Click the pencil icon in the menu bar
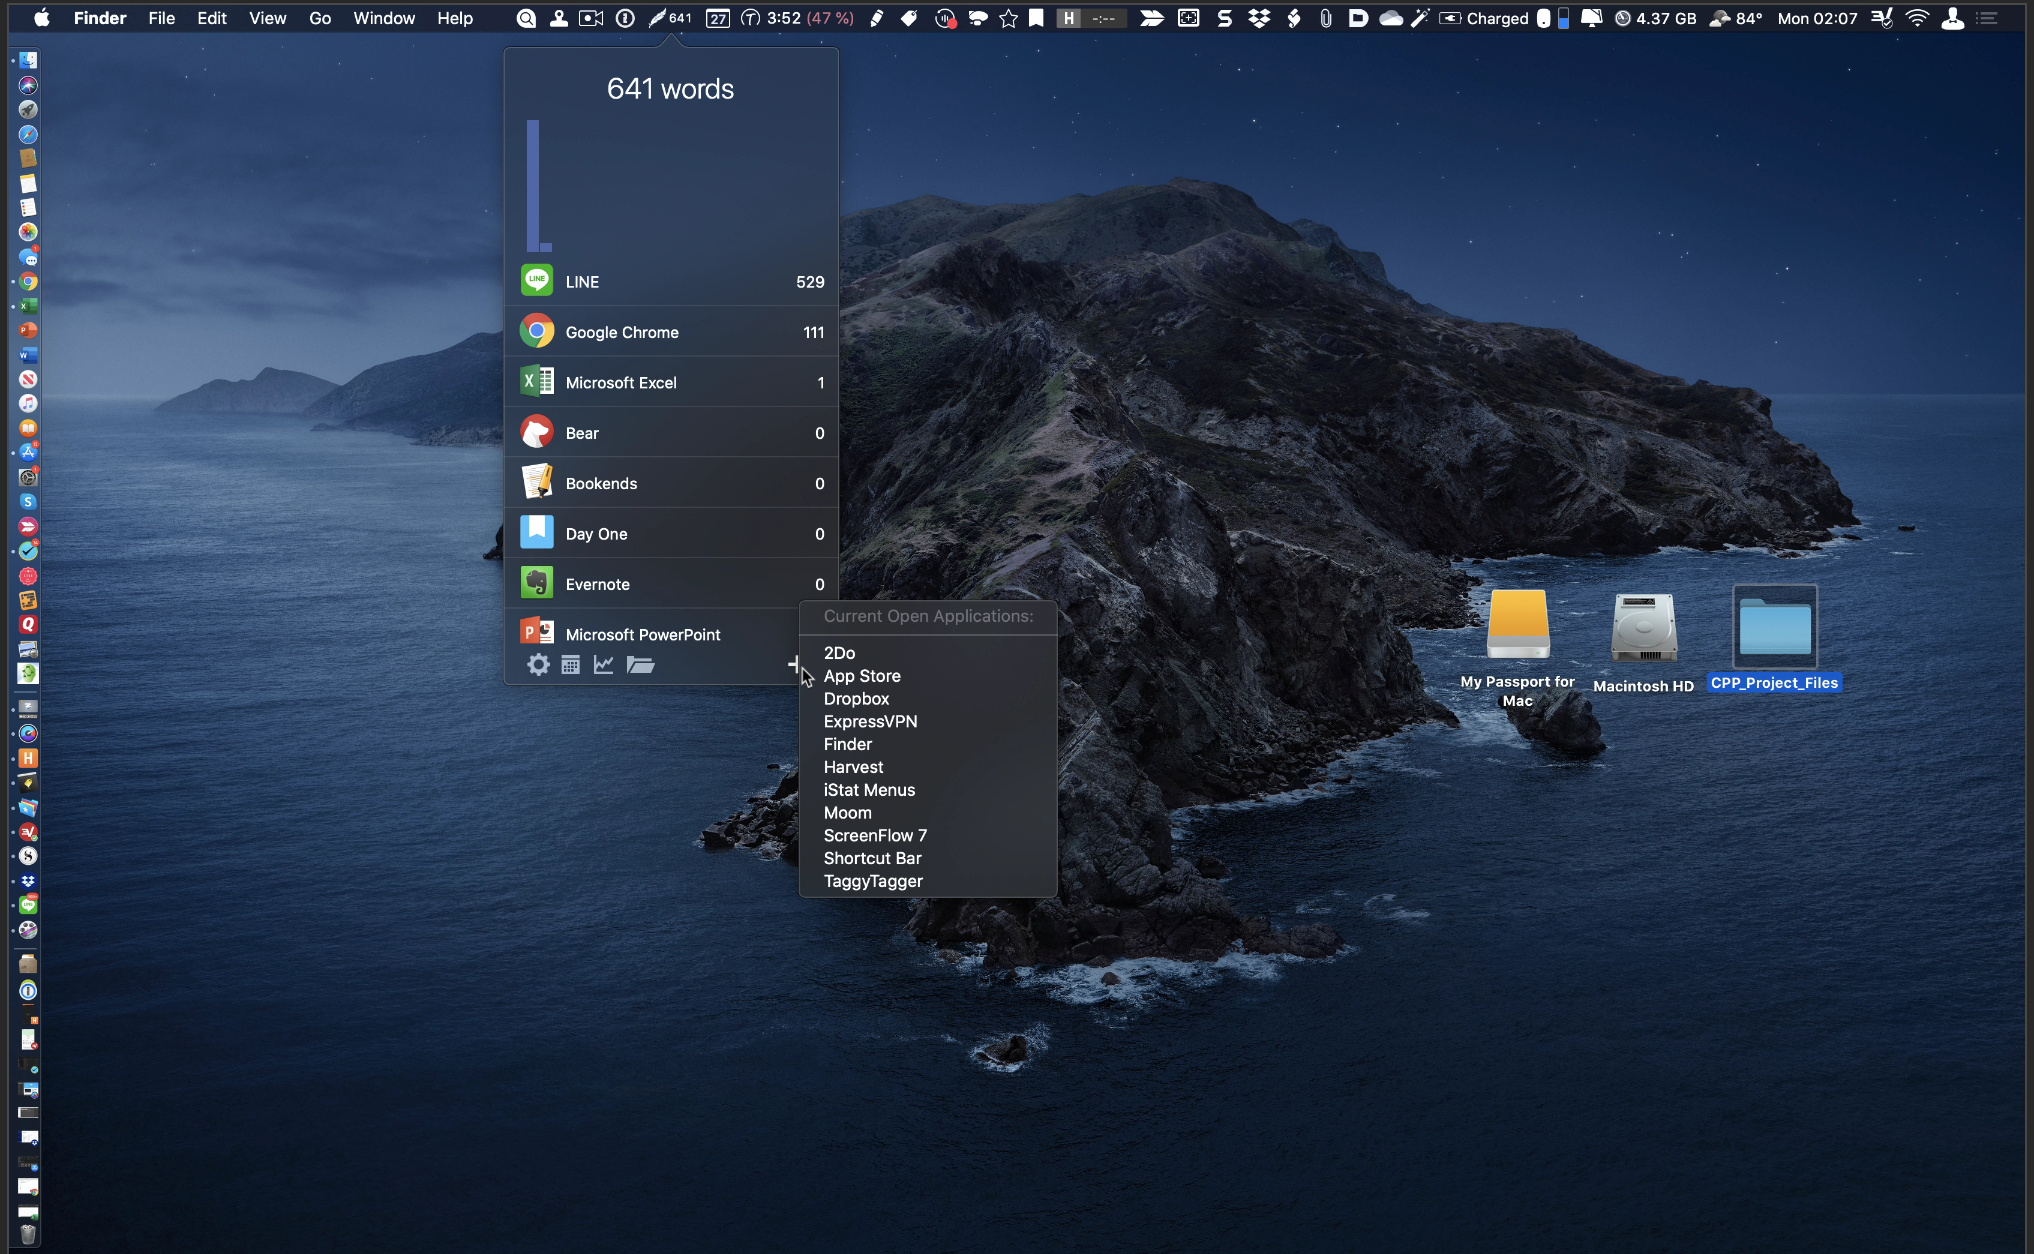This screenshot has width=2034, height=1254. 877,18
